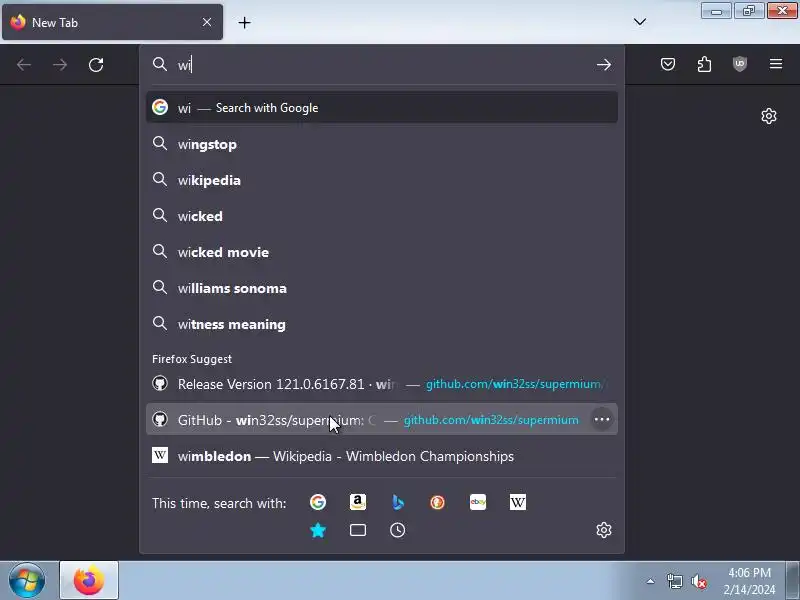This screenshot has height=600, width=800.
Task: Reload the current page
Action: point(96,65)
